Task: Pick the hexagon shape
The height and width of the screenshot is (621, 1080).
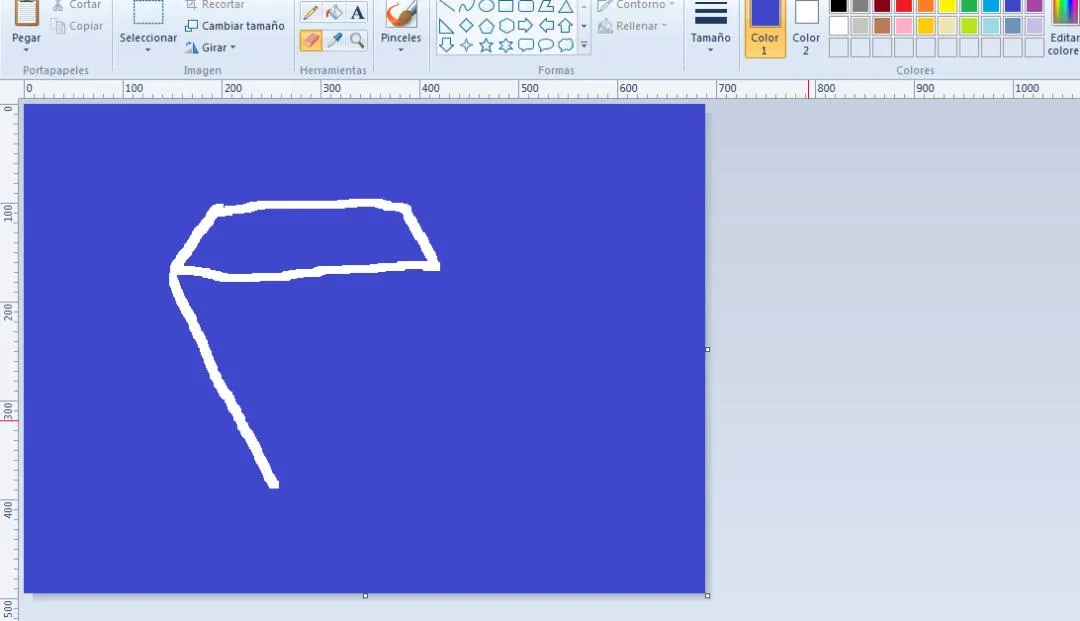Action: tap(506, 26)
